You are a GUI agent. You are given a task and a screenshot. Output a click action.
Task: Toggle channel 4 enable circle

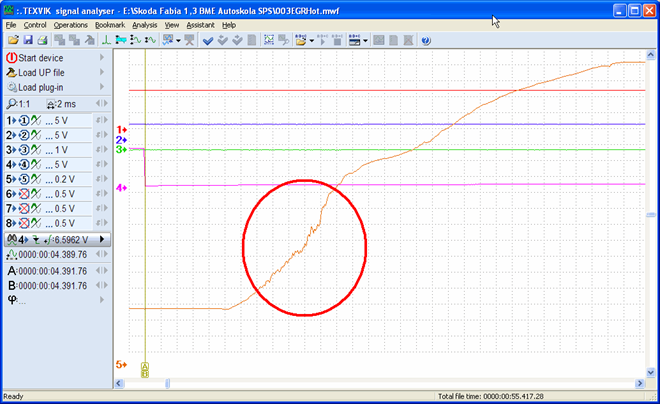(x=24, y=165)
